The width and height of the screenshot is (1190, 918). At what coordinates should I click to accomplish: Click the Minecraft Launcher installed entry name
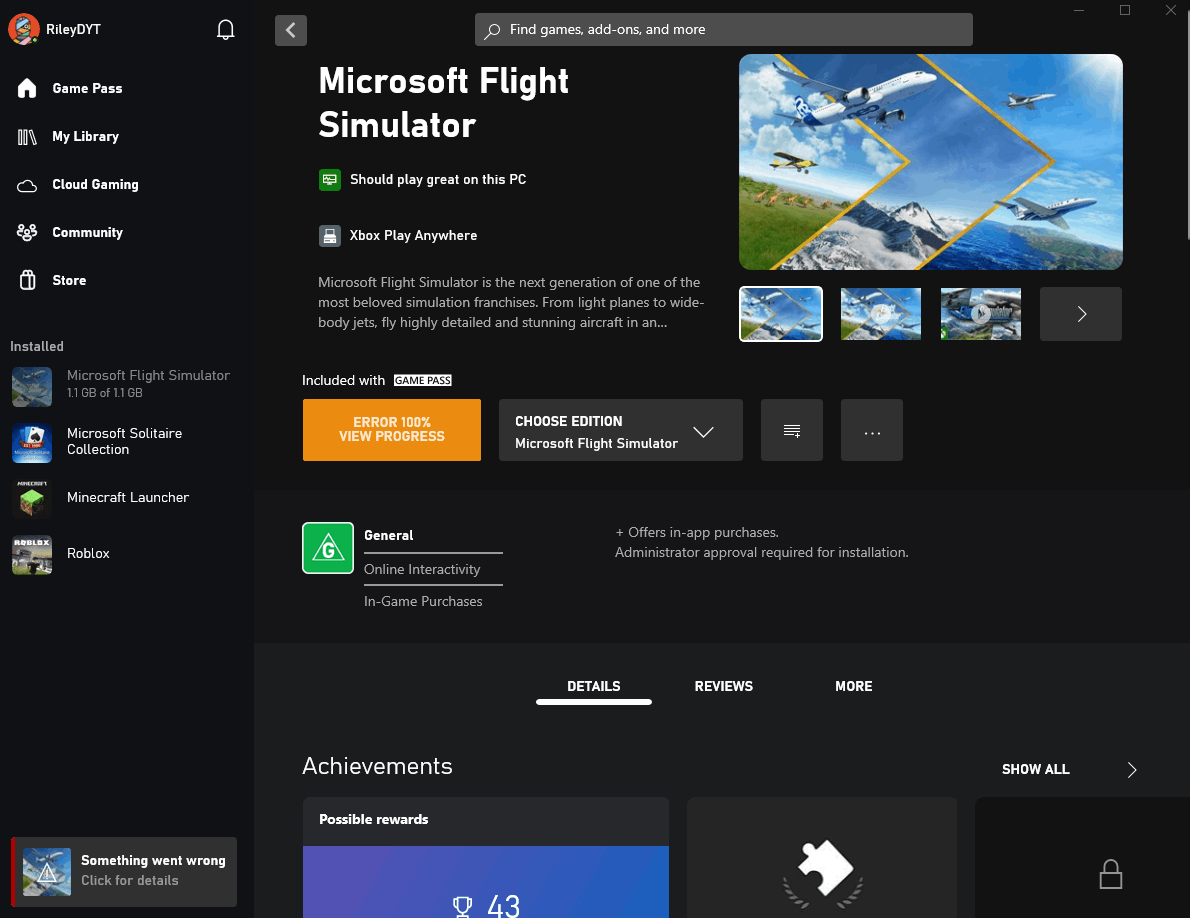pyautogui.click(x=128, y=498)
